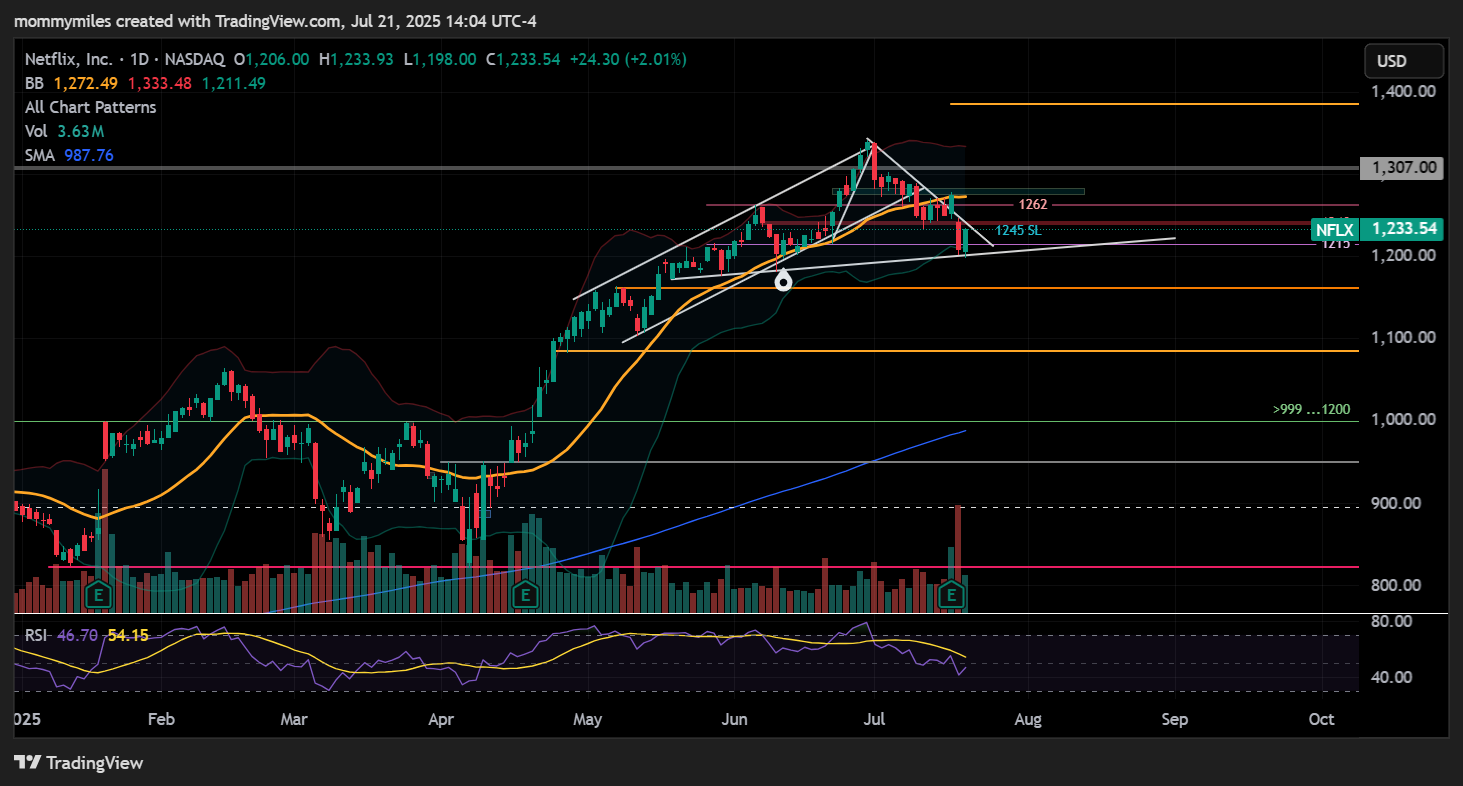Screen dimensions: 1463x786
Task: Click the Sep label on the time axis
Action: coord(1175,720)
